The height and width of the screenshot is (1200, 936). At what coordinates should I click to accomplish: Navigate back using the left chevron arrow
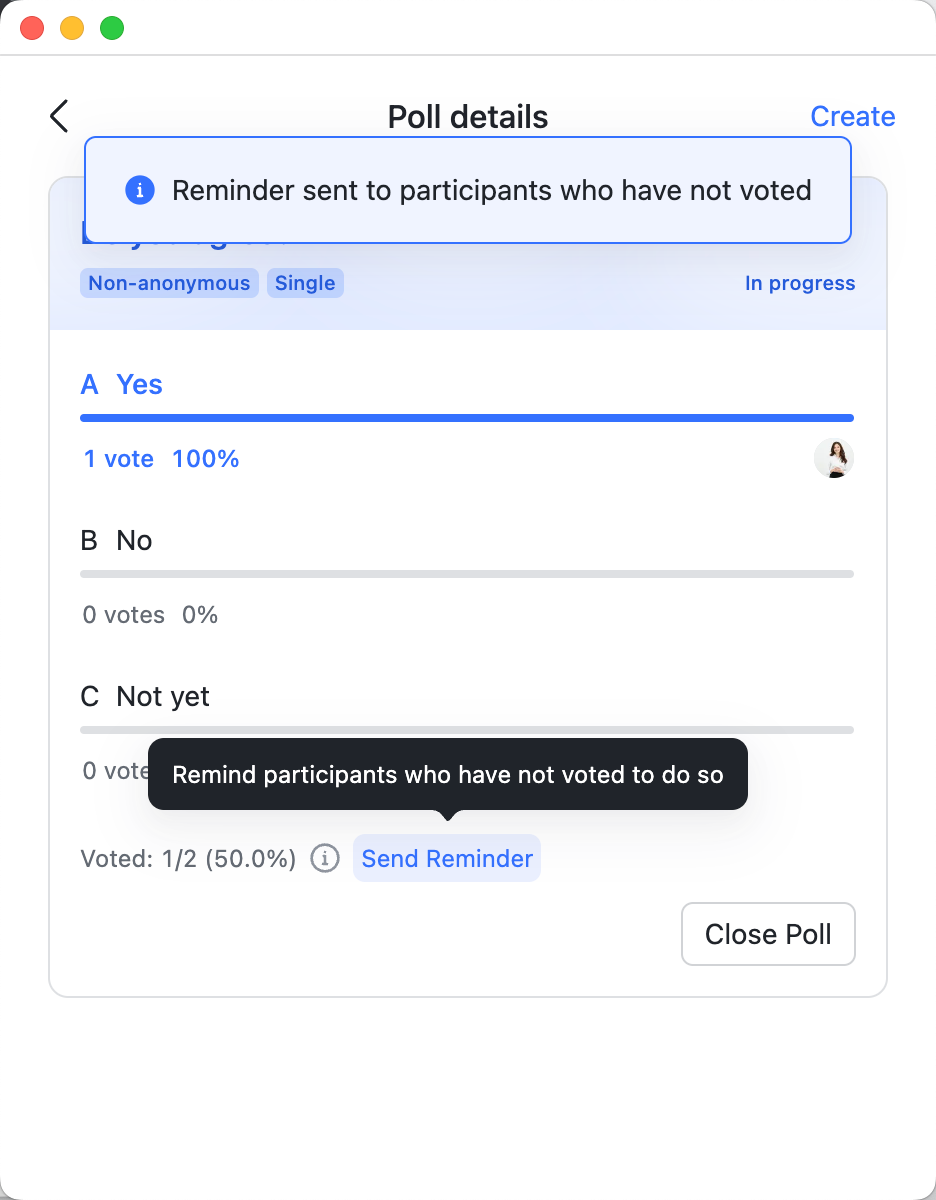tap(58, 116)
